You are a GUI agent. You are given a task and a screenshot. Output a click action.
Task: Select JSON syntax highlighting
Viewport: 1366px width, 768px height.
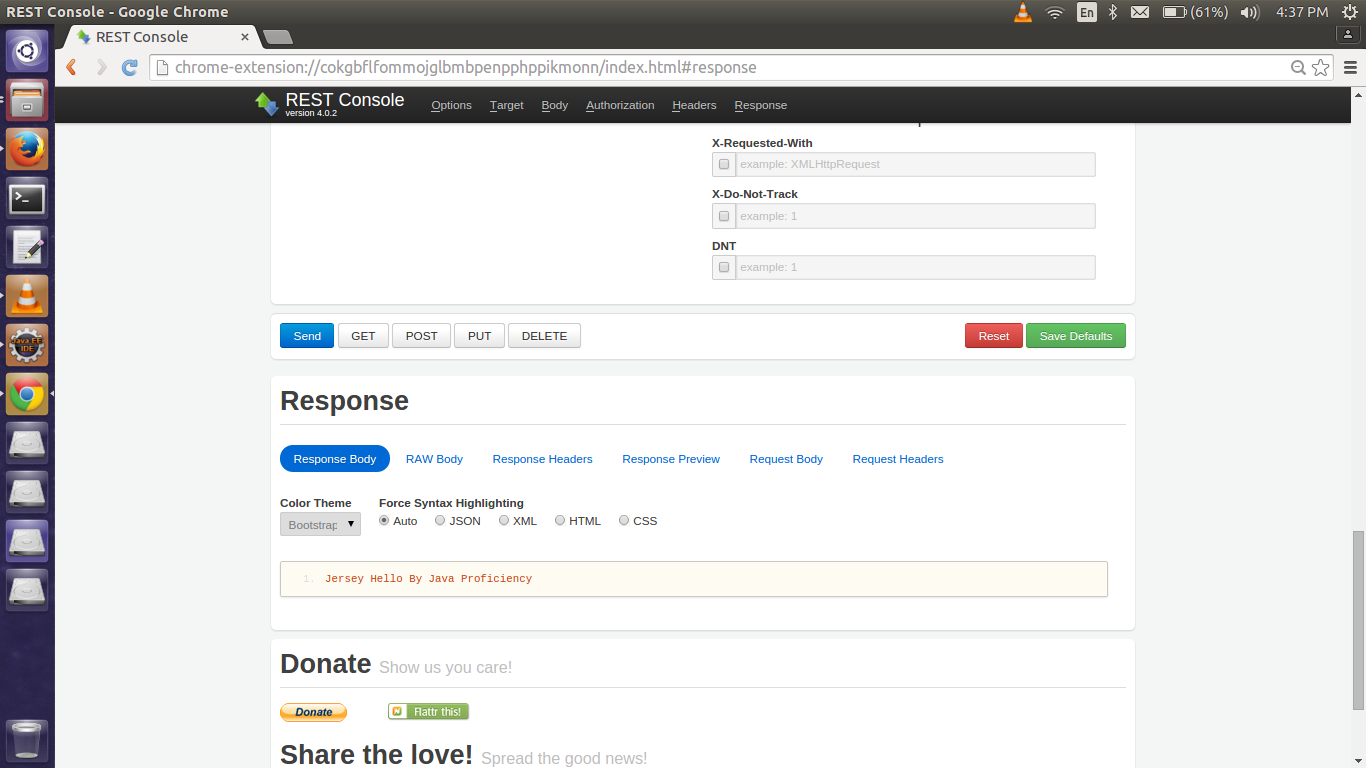coord(440,520)
